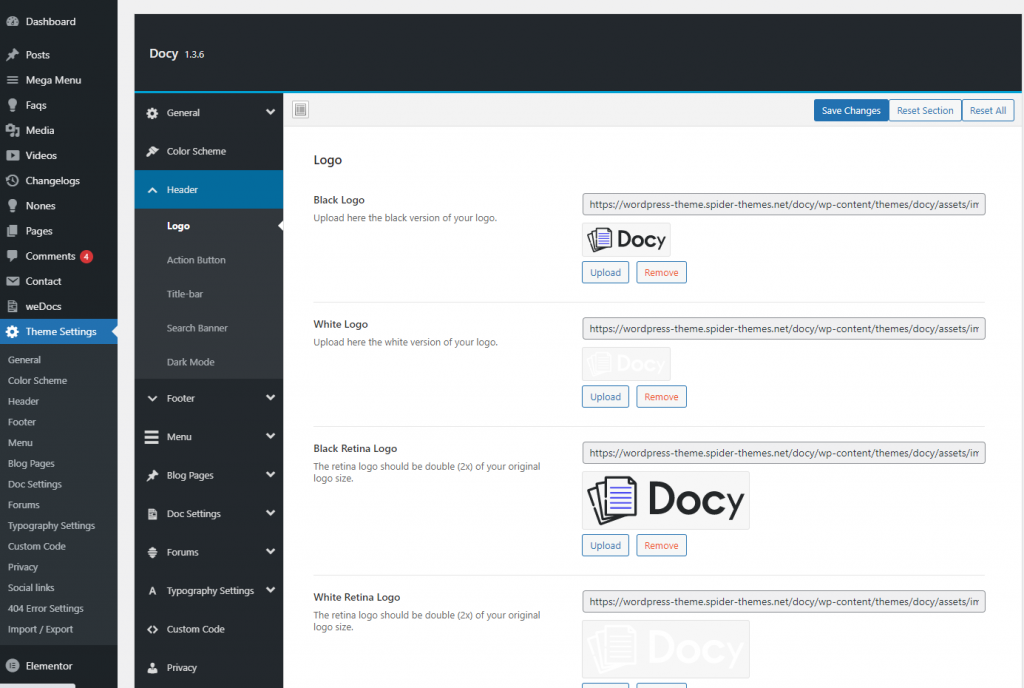Click the General section gear icon
Screen dimensions: 1024x688
click(152, 113)
